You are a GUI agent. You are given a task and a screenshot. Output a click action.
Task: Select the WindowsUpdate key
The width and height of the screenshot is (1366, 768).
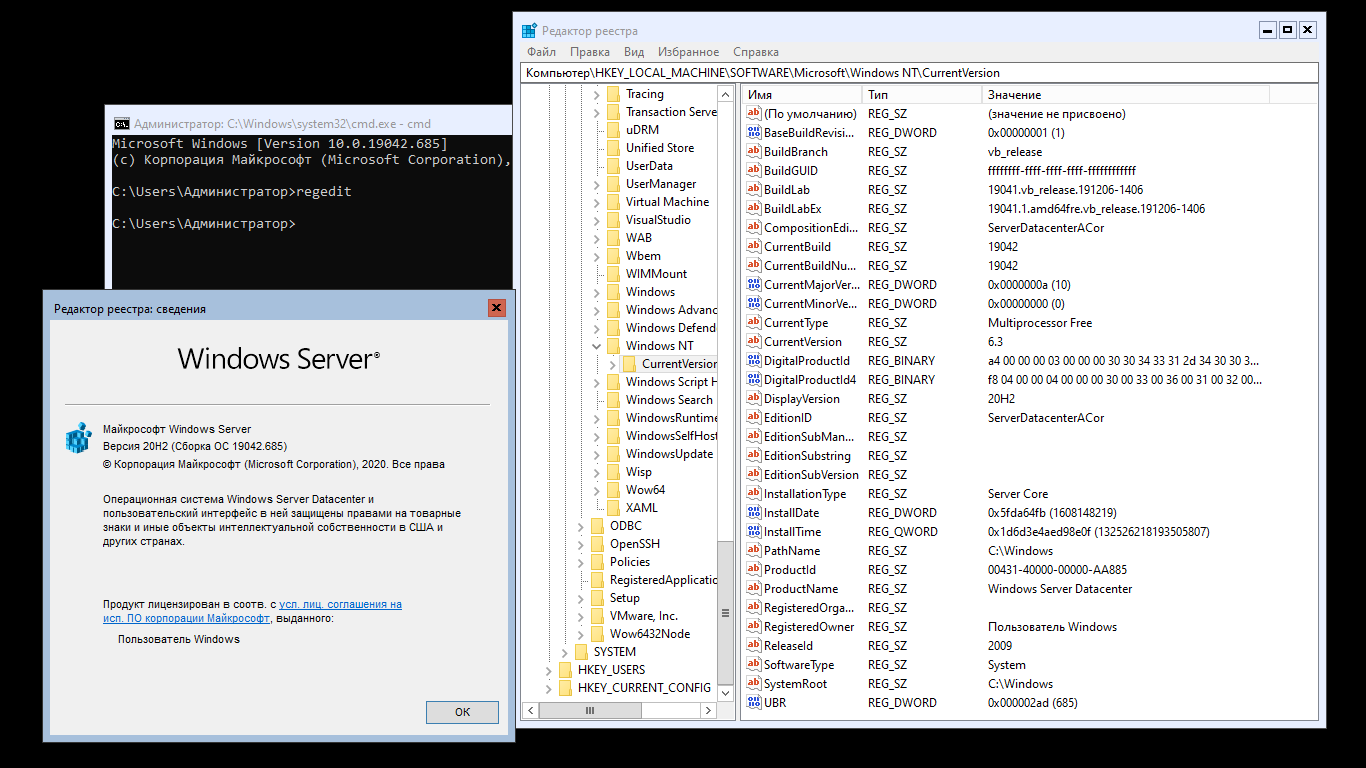click(669, 454)
